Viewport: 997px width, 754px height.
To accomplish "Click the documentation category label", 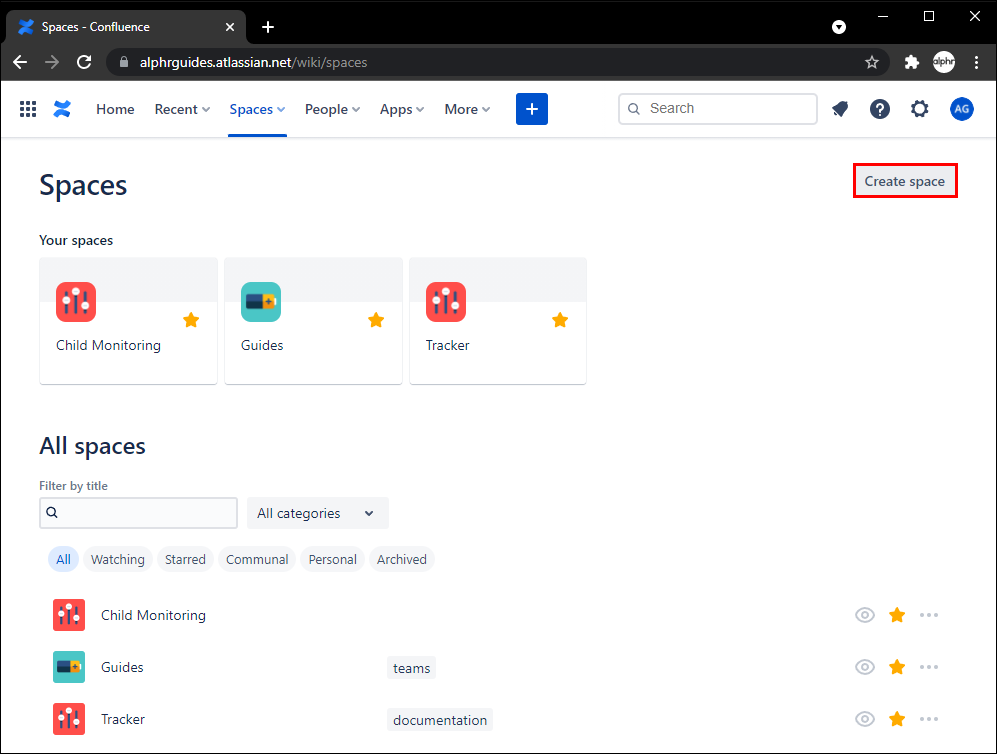I will click(440, 720).
